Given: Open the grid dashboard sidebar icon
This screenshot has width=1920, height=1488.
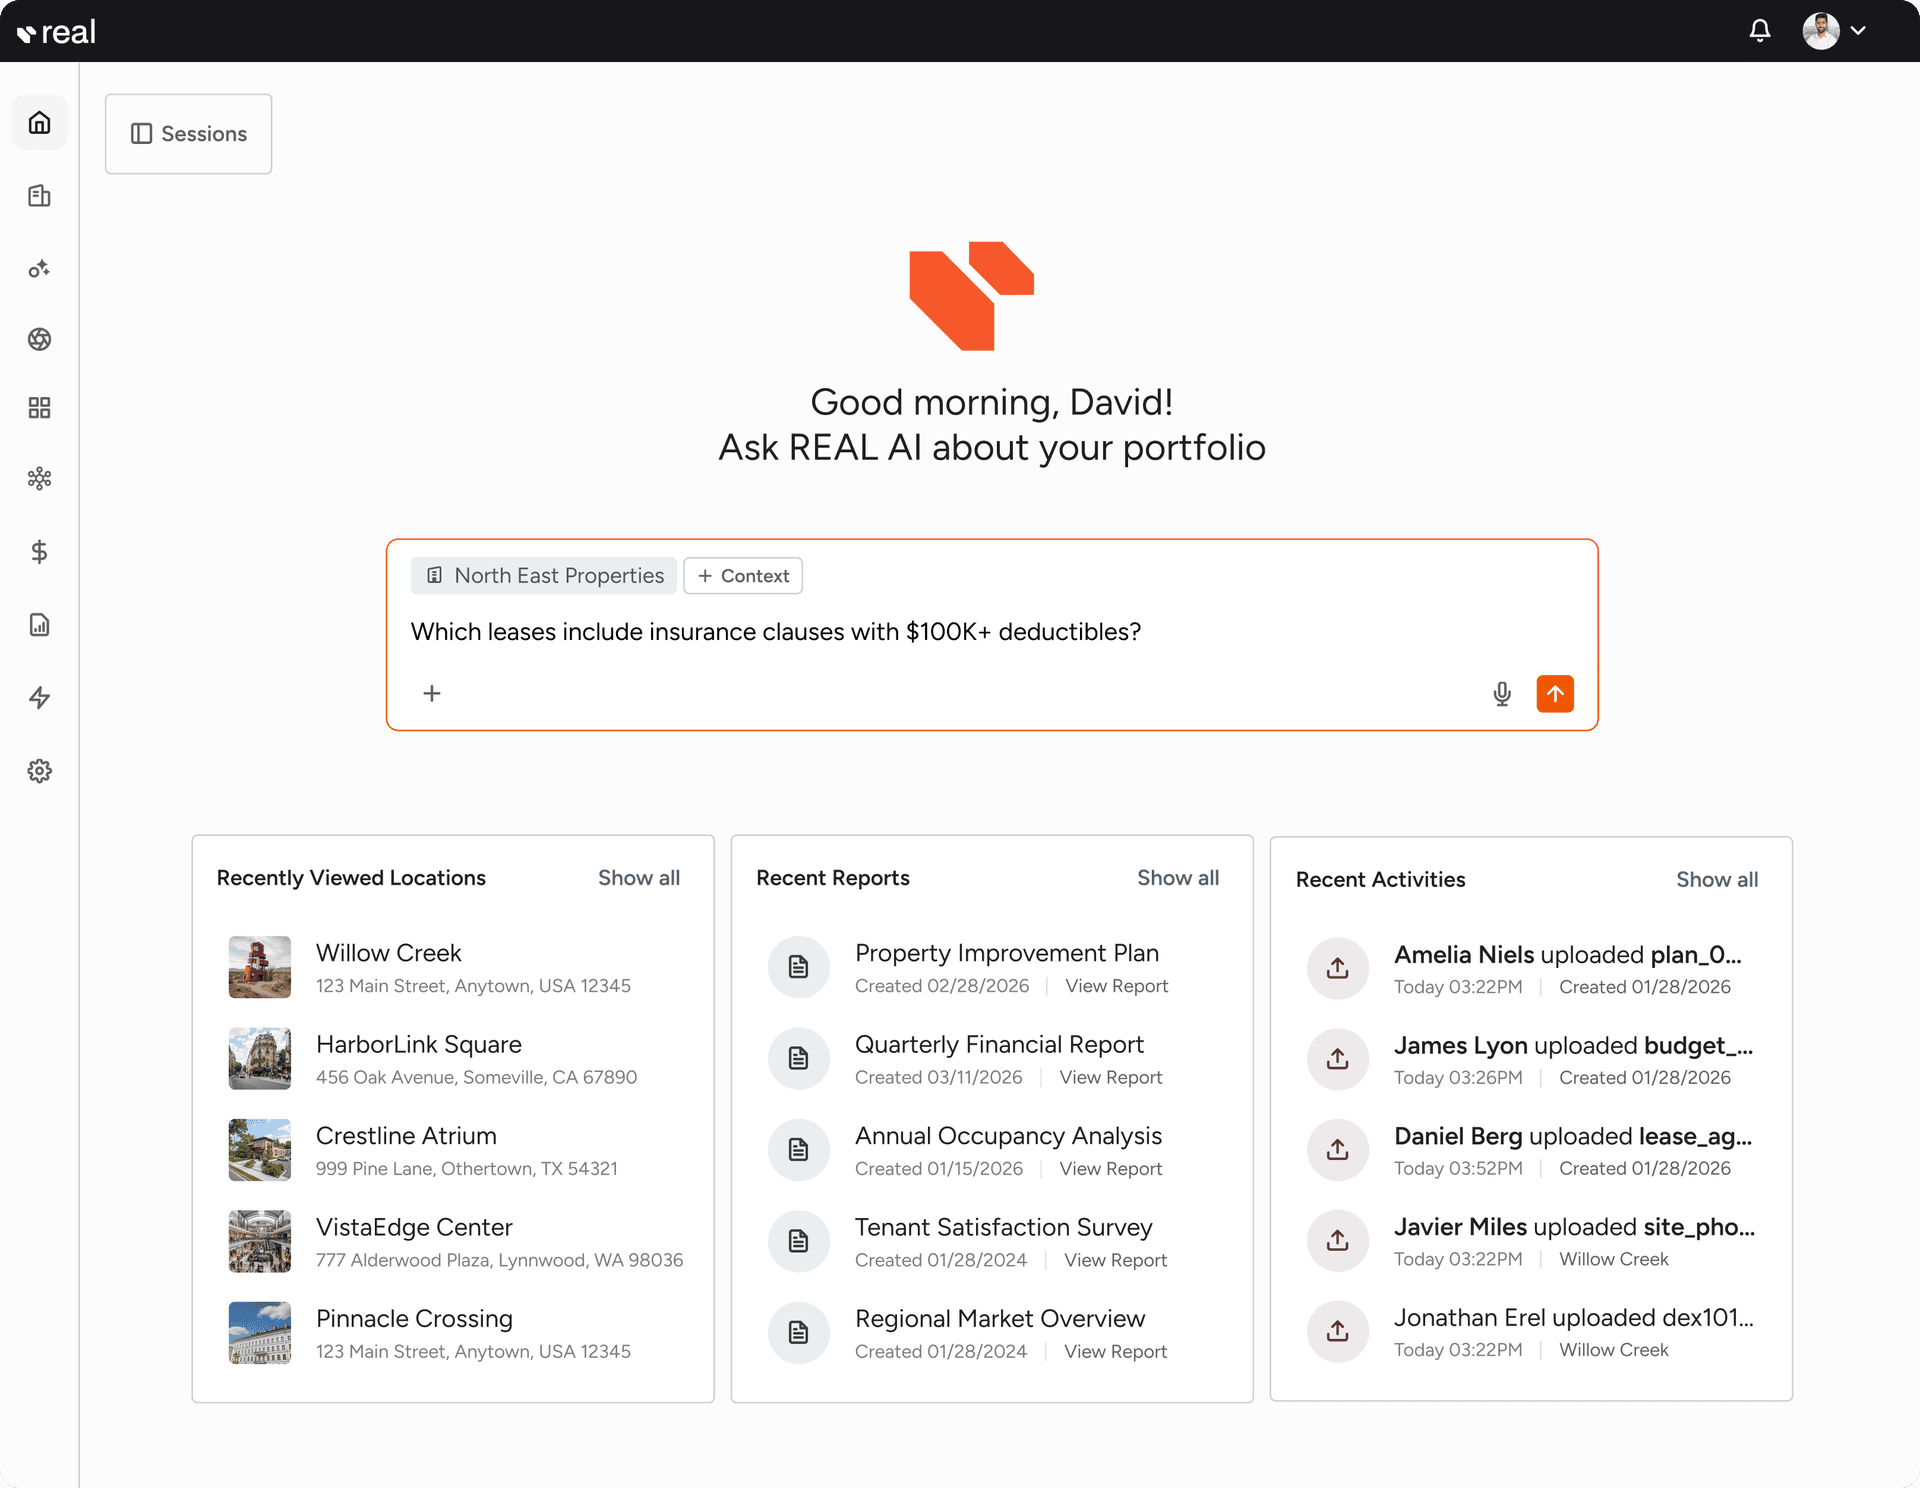Looking at the screenshot, I should pyautogui.click(x=39, y=408).
